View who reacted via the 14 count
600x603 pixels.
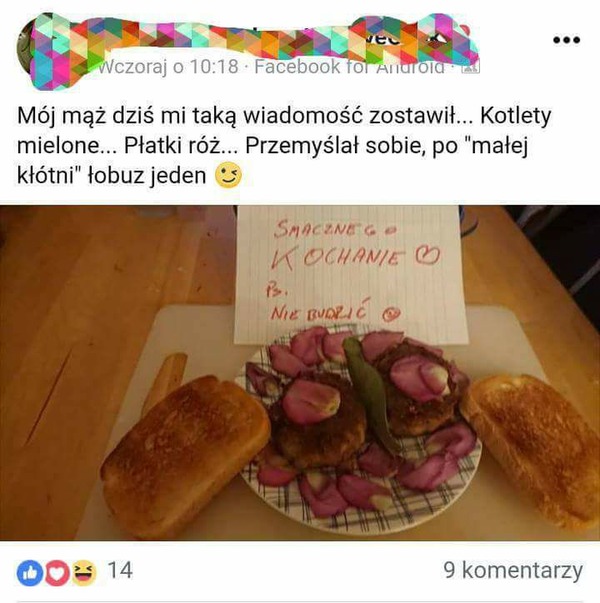(x=120, y=570)
